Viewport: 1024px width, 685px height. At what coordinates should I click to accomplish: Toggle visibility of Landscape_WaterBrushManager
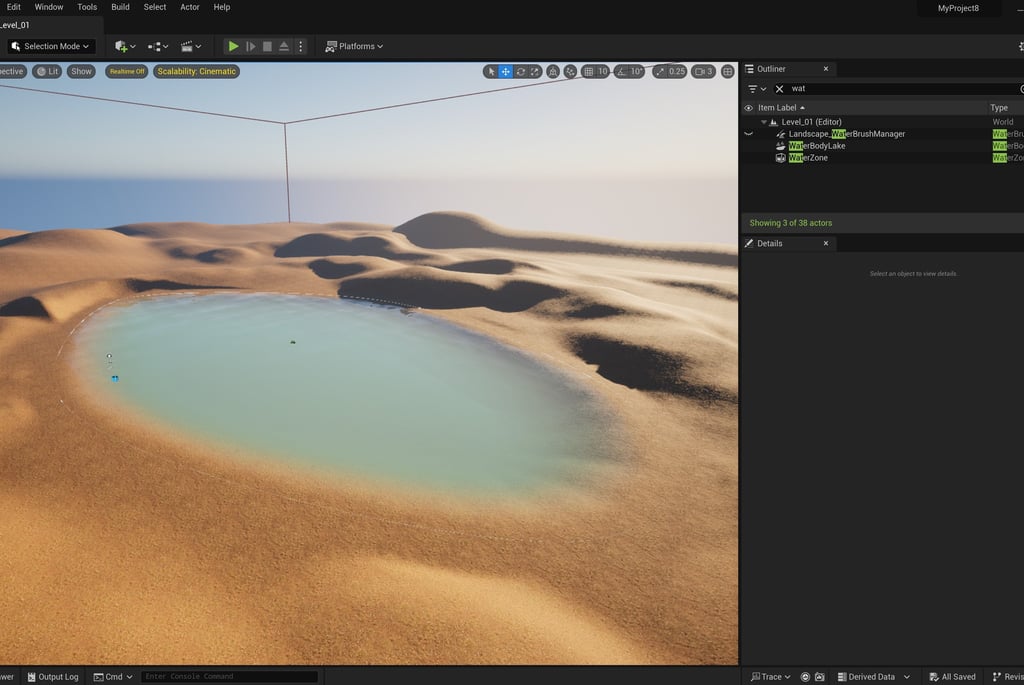tap(748, 134)
